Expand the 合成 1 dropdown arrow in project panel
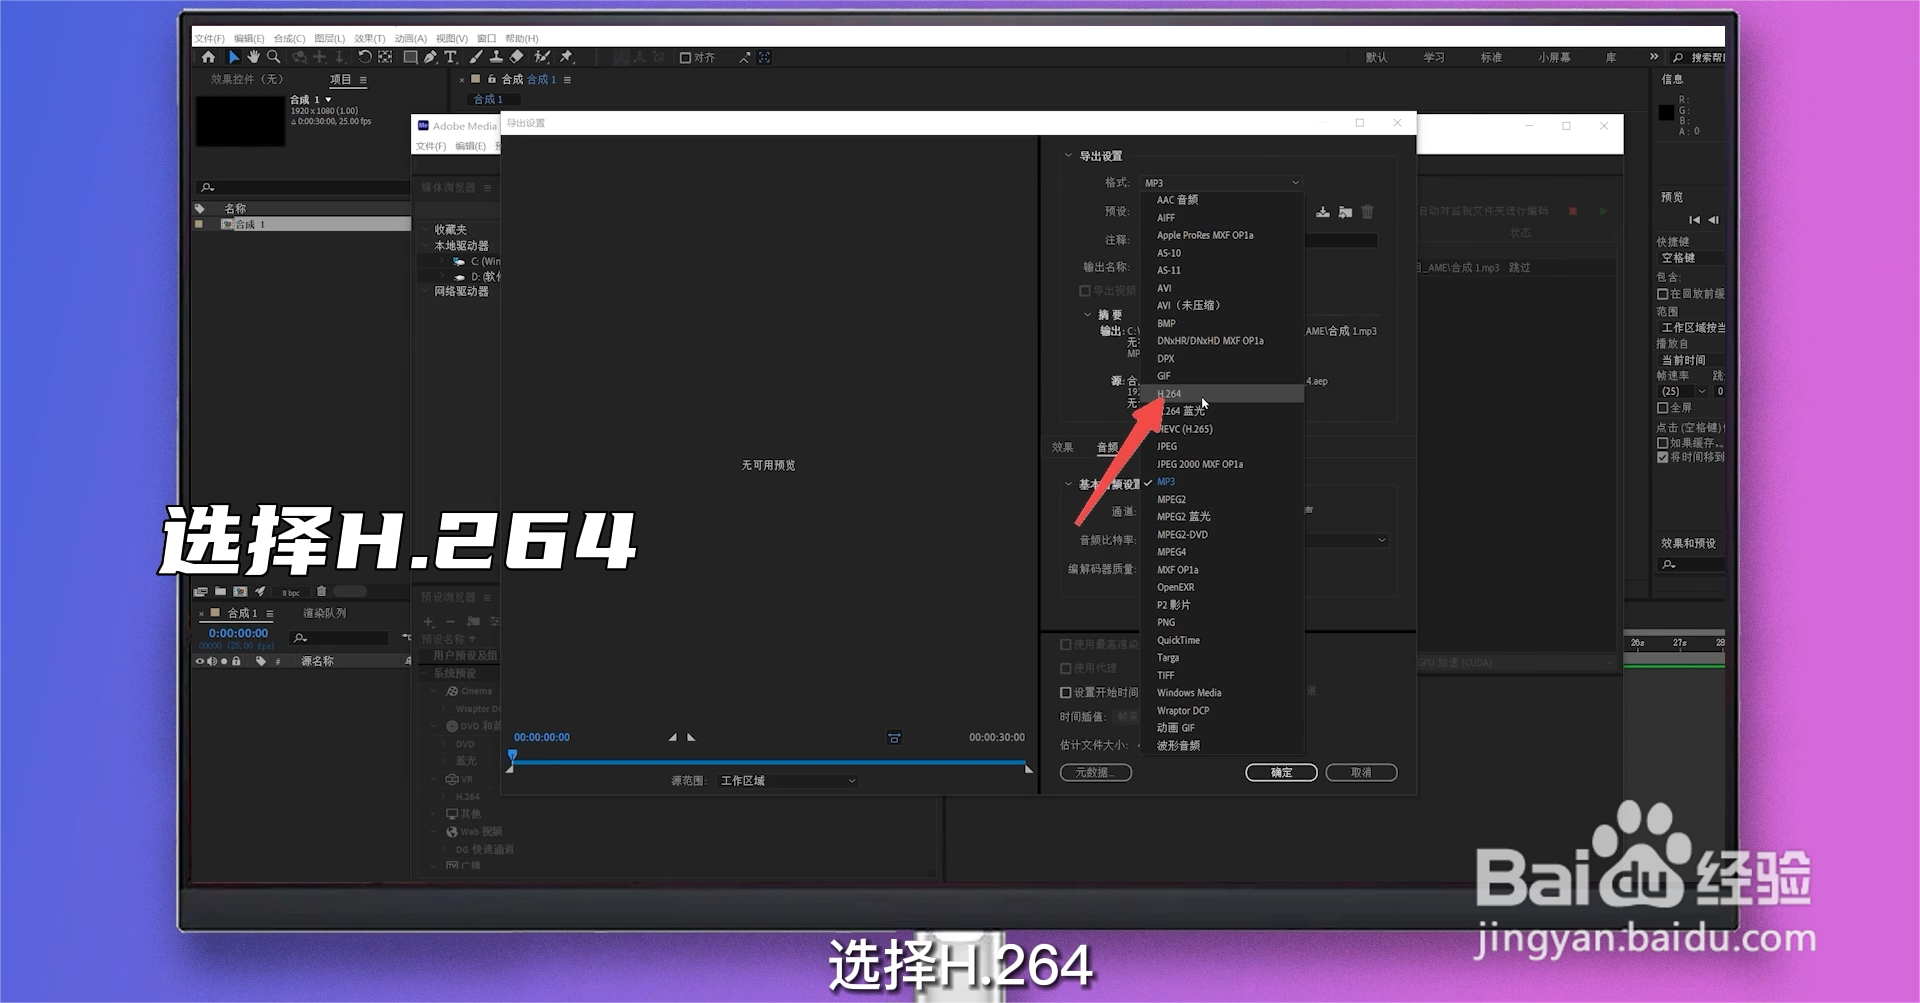 coord(328,100)
